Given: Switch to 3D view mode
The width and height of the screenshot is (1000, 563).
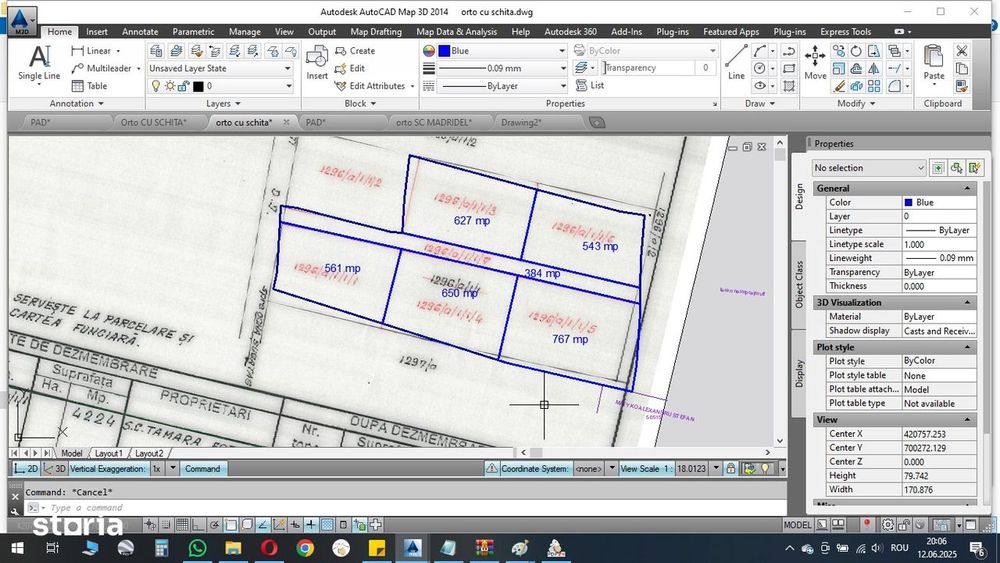Looking at the screenshot, I should 55,468.
